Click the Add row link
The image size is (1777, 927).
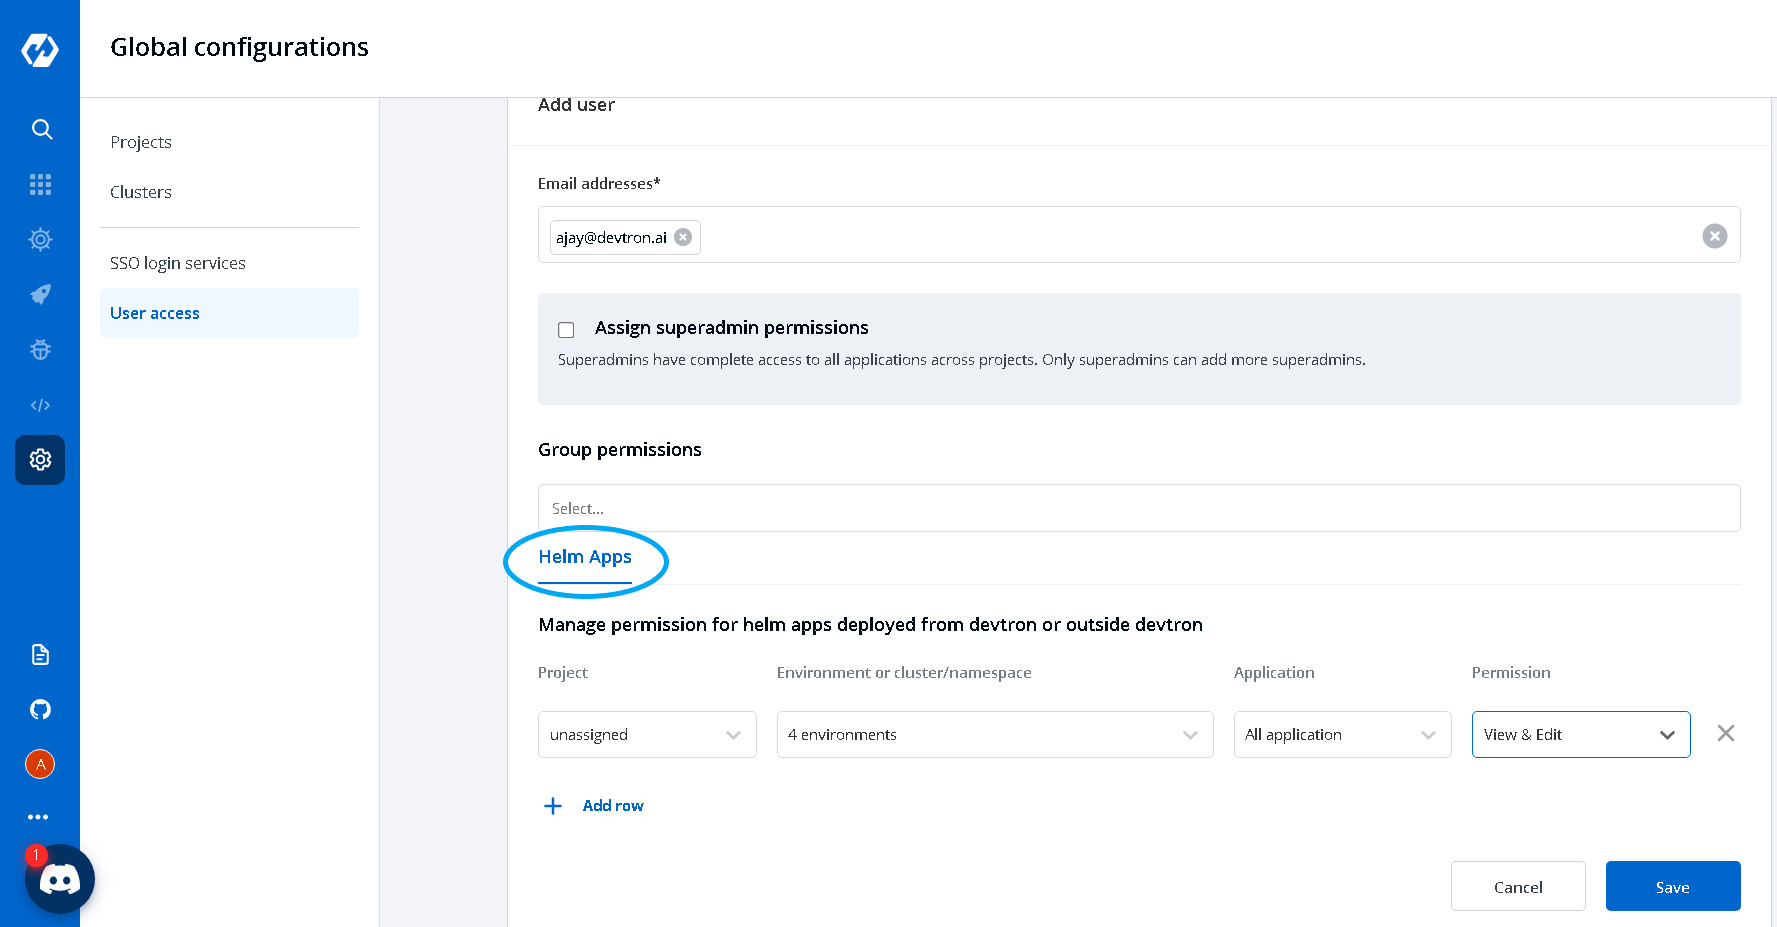click(x=612, y=806)
